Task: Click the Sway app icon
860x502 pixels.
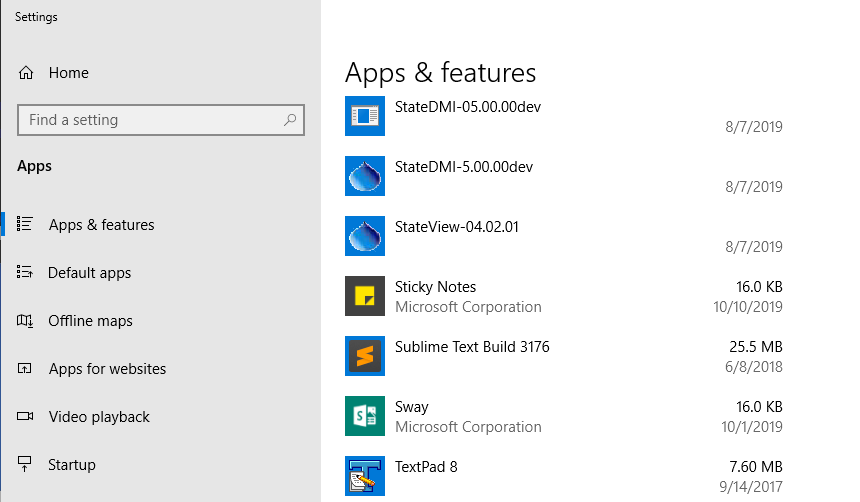Action: pyautogui.click(x=365, y=416)
